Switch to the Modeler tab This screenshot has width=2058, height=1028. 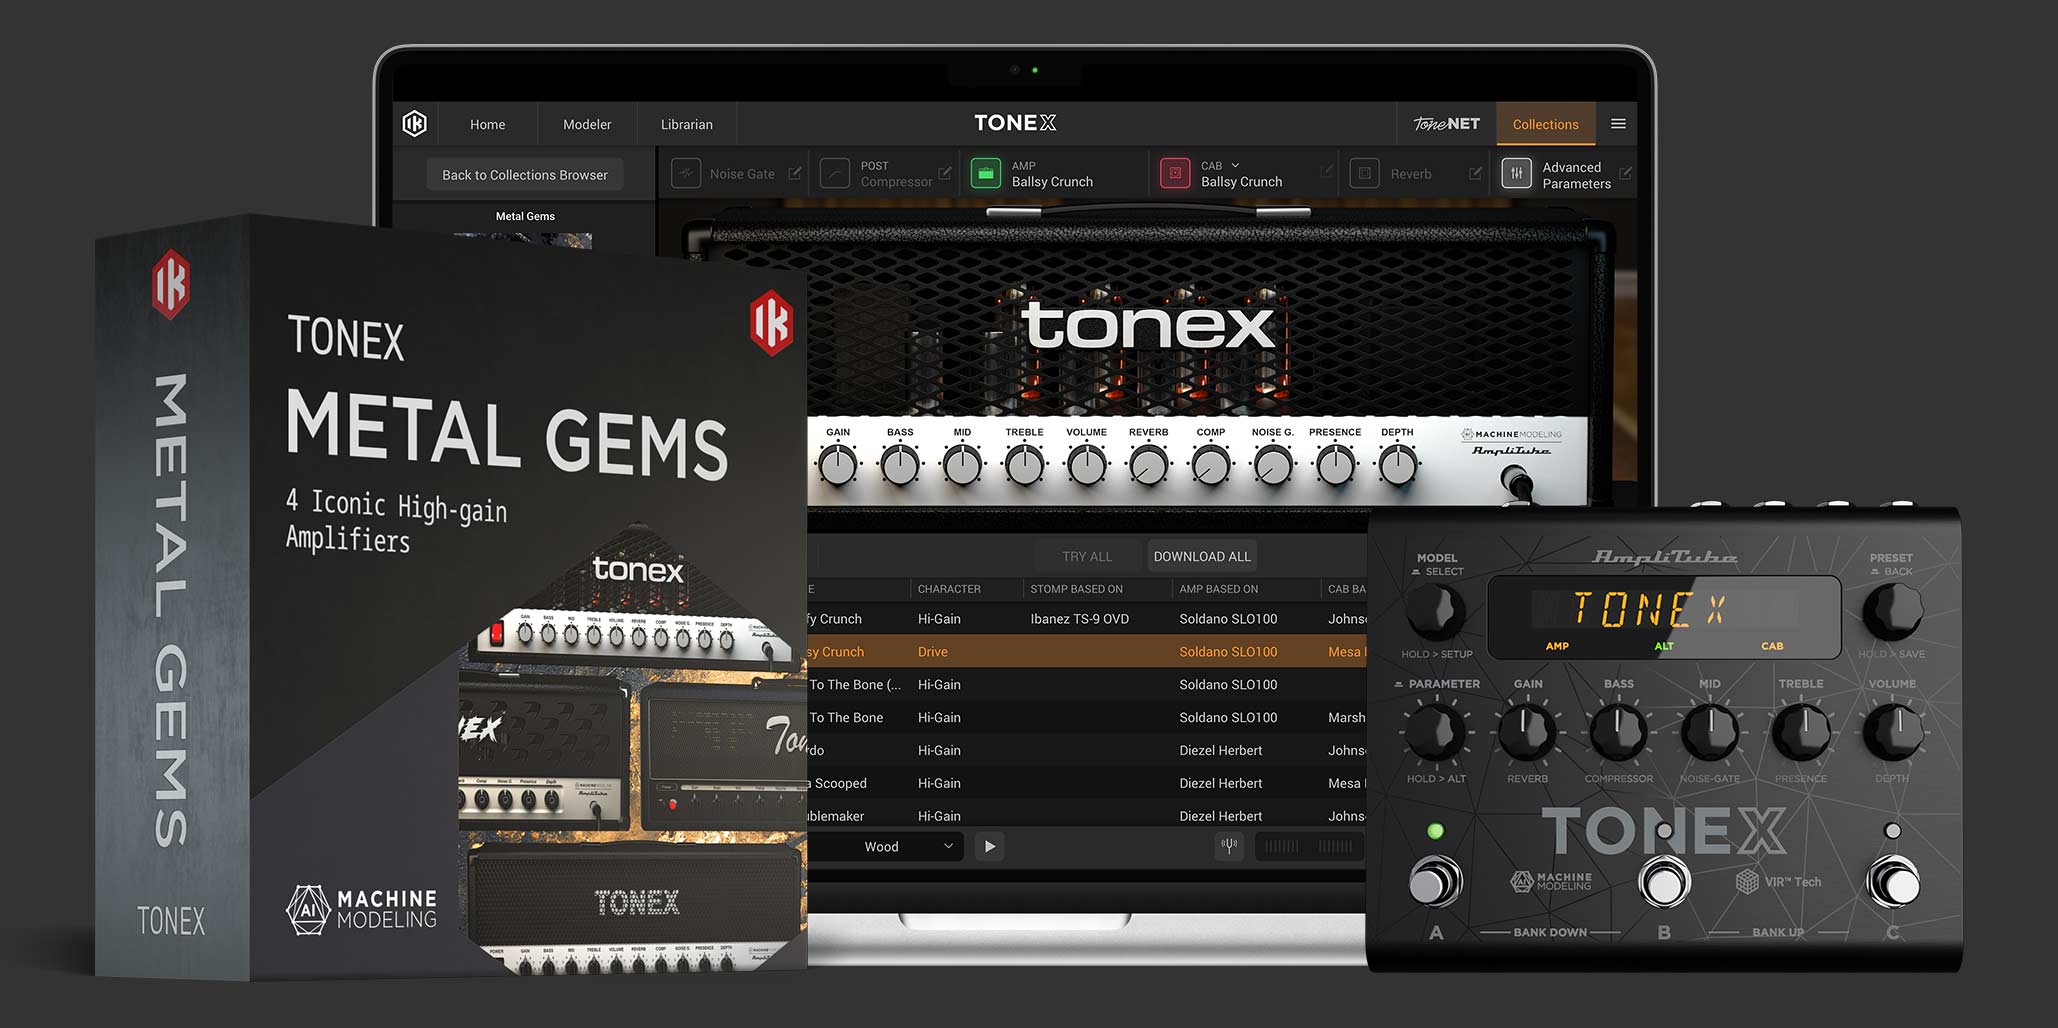pyautogui.click(x=587, y=123)
